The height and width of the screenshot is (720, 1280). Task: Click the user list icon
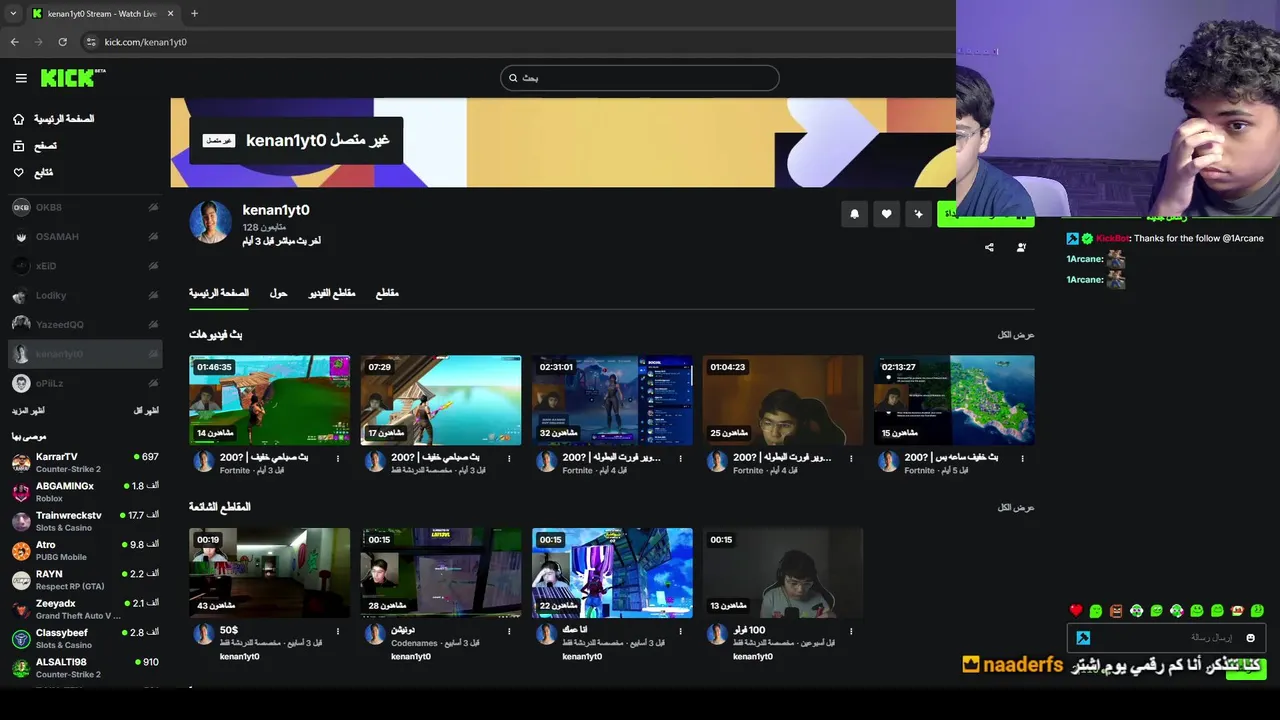(x=1021, y=247)
